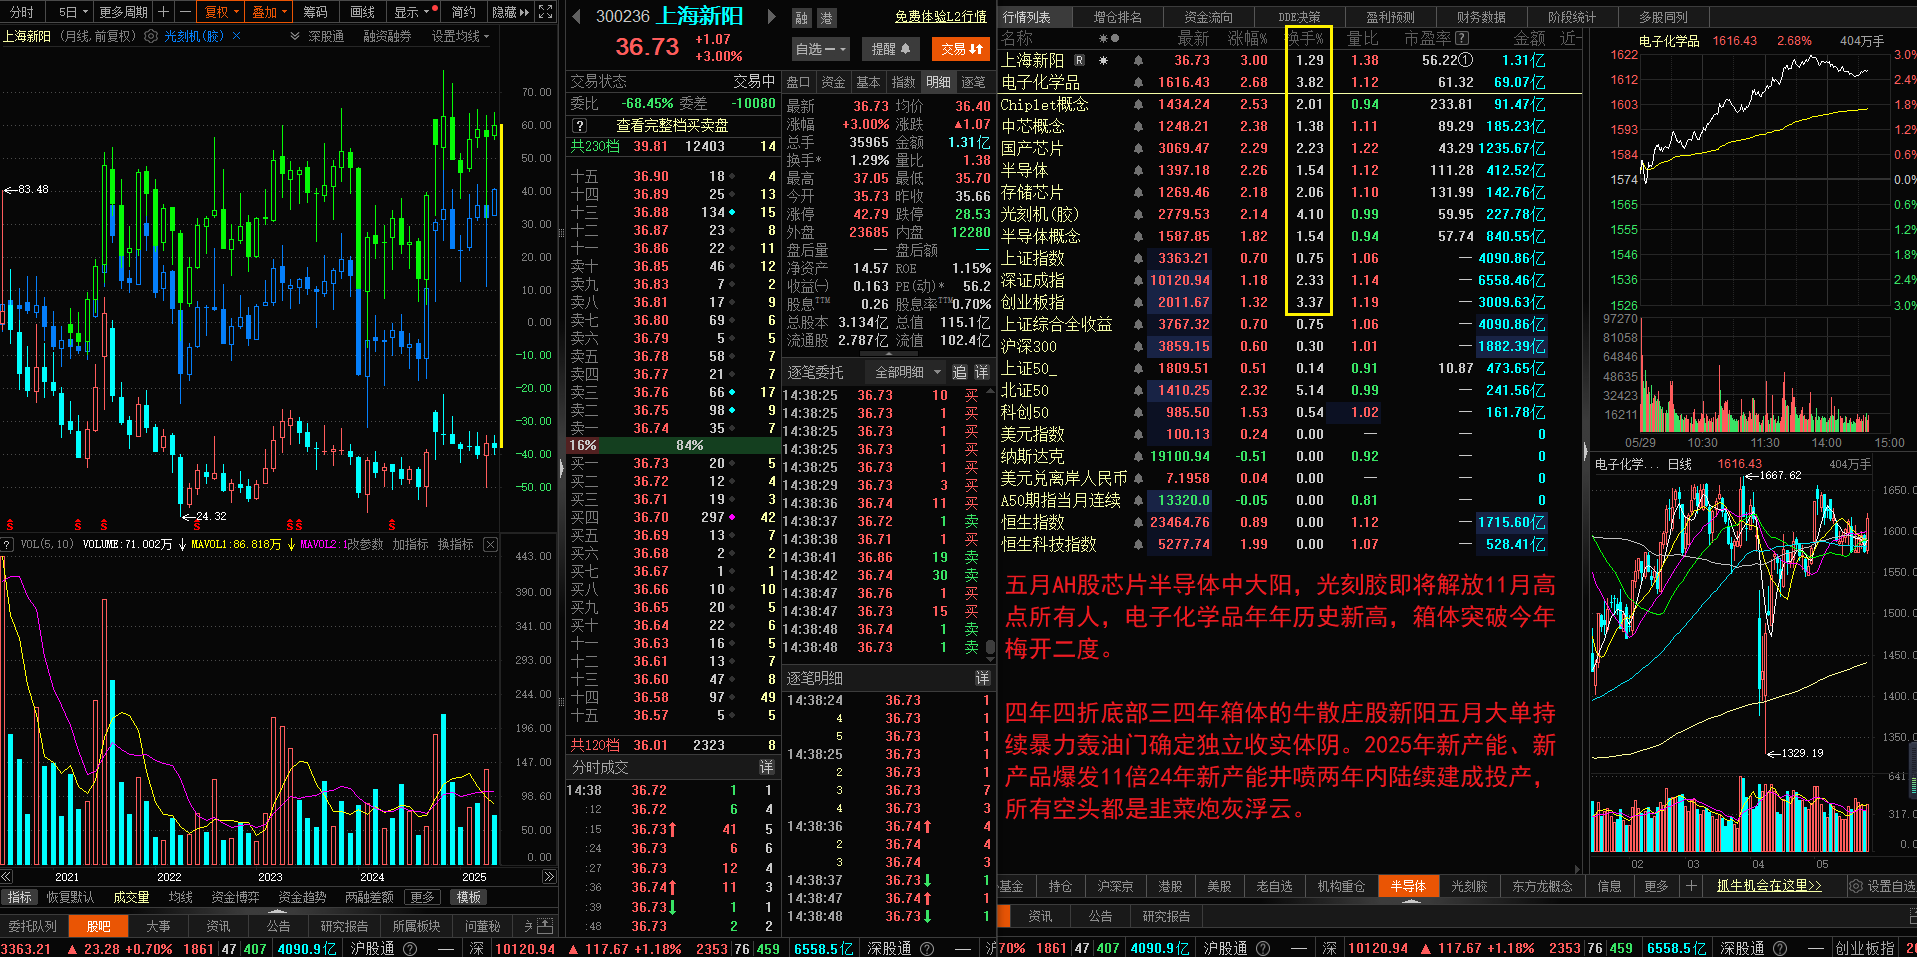The height and width of the screenshot is (957, 1917).
Task: Click the VOL indicator help question icon
Action: [8, 544]
